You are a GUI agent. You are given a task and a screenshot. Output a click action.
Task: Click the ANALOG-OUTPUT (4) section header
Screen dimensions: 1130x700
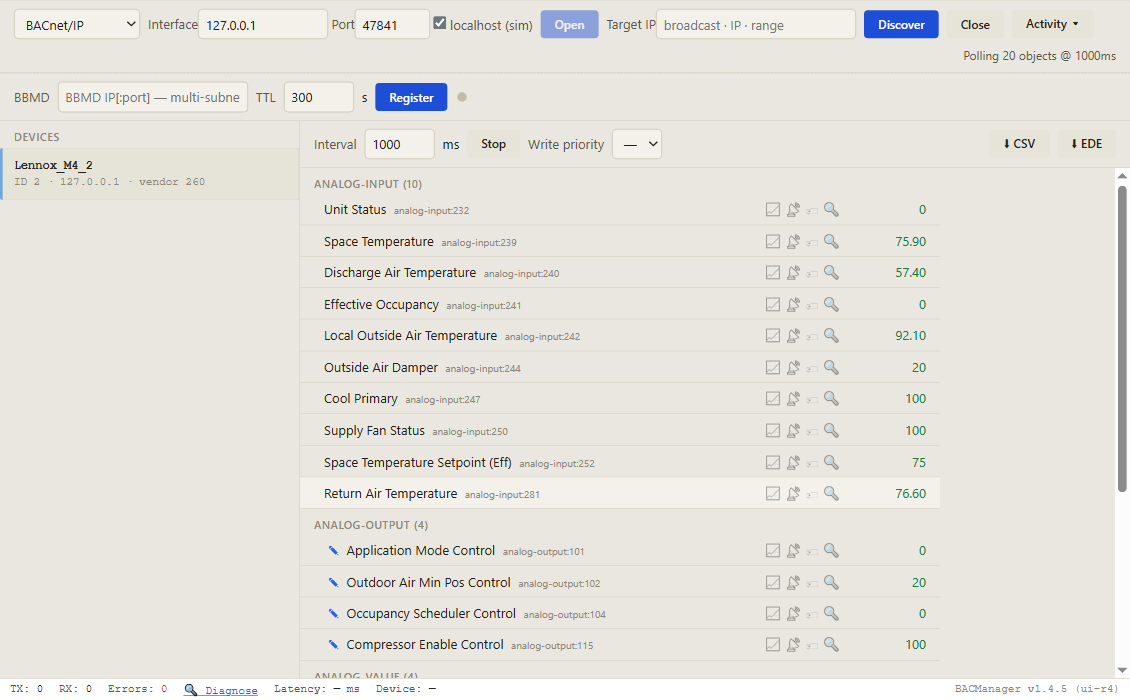click(x=370, y=525)
